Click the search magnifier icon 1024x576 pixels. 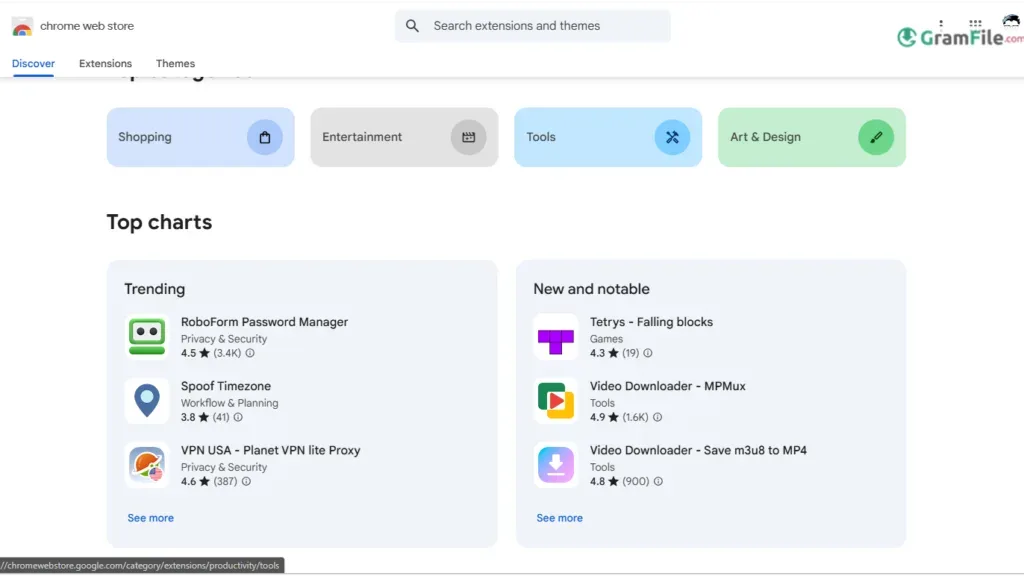[x=412, y=26]
